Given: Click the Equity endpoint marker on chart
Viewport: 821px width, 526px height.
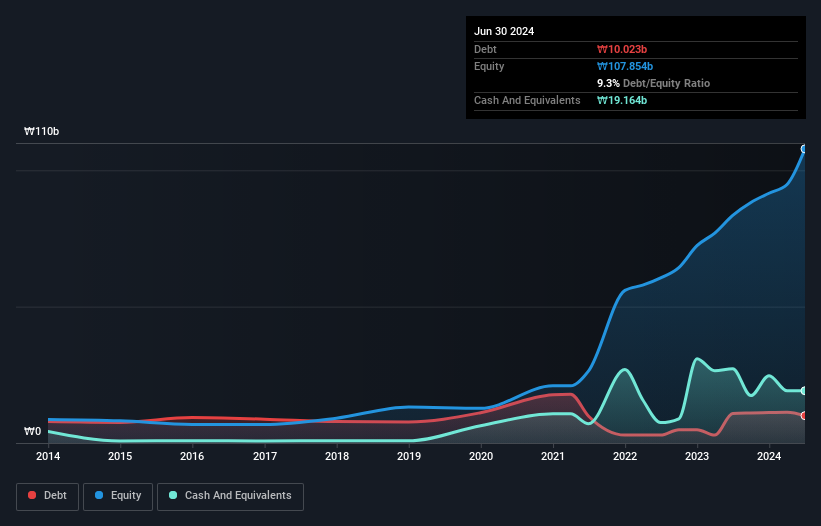Looking at the screenshot, I should [x=804, y=149].
